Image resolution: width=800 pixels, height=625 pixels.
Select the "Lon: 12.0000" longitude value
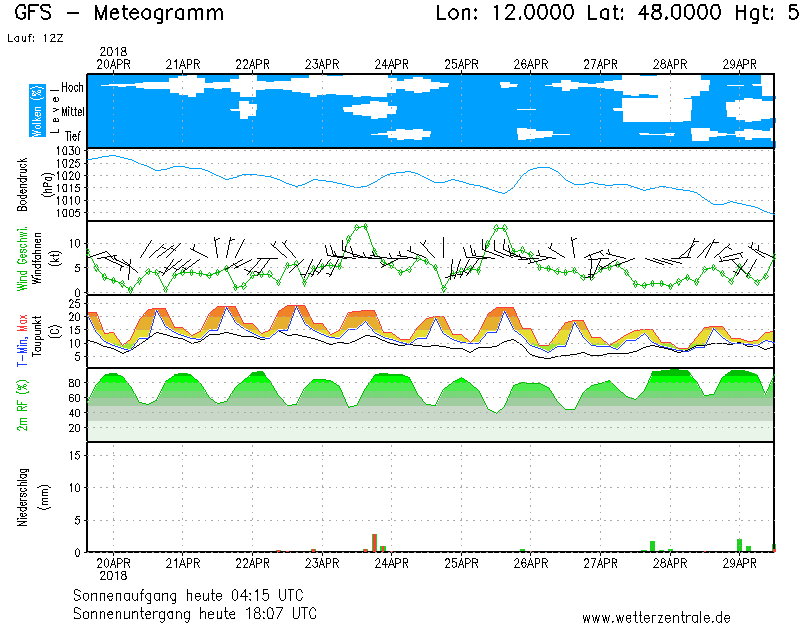tap(505, 13)
